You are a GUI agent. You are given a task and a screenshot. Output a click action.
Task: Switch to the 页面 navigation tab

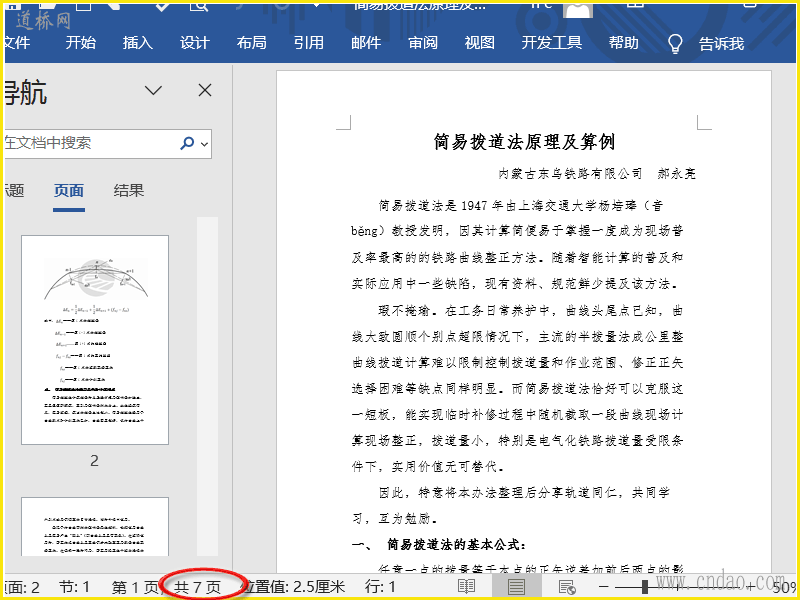69,191
